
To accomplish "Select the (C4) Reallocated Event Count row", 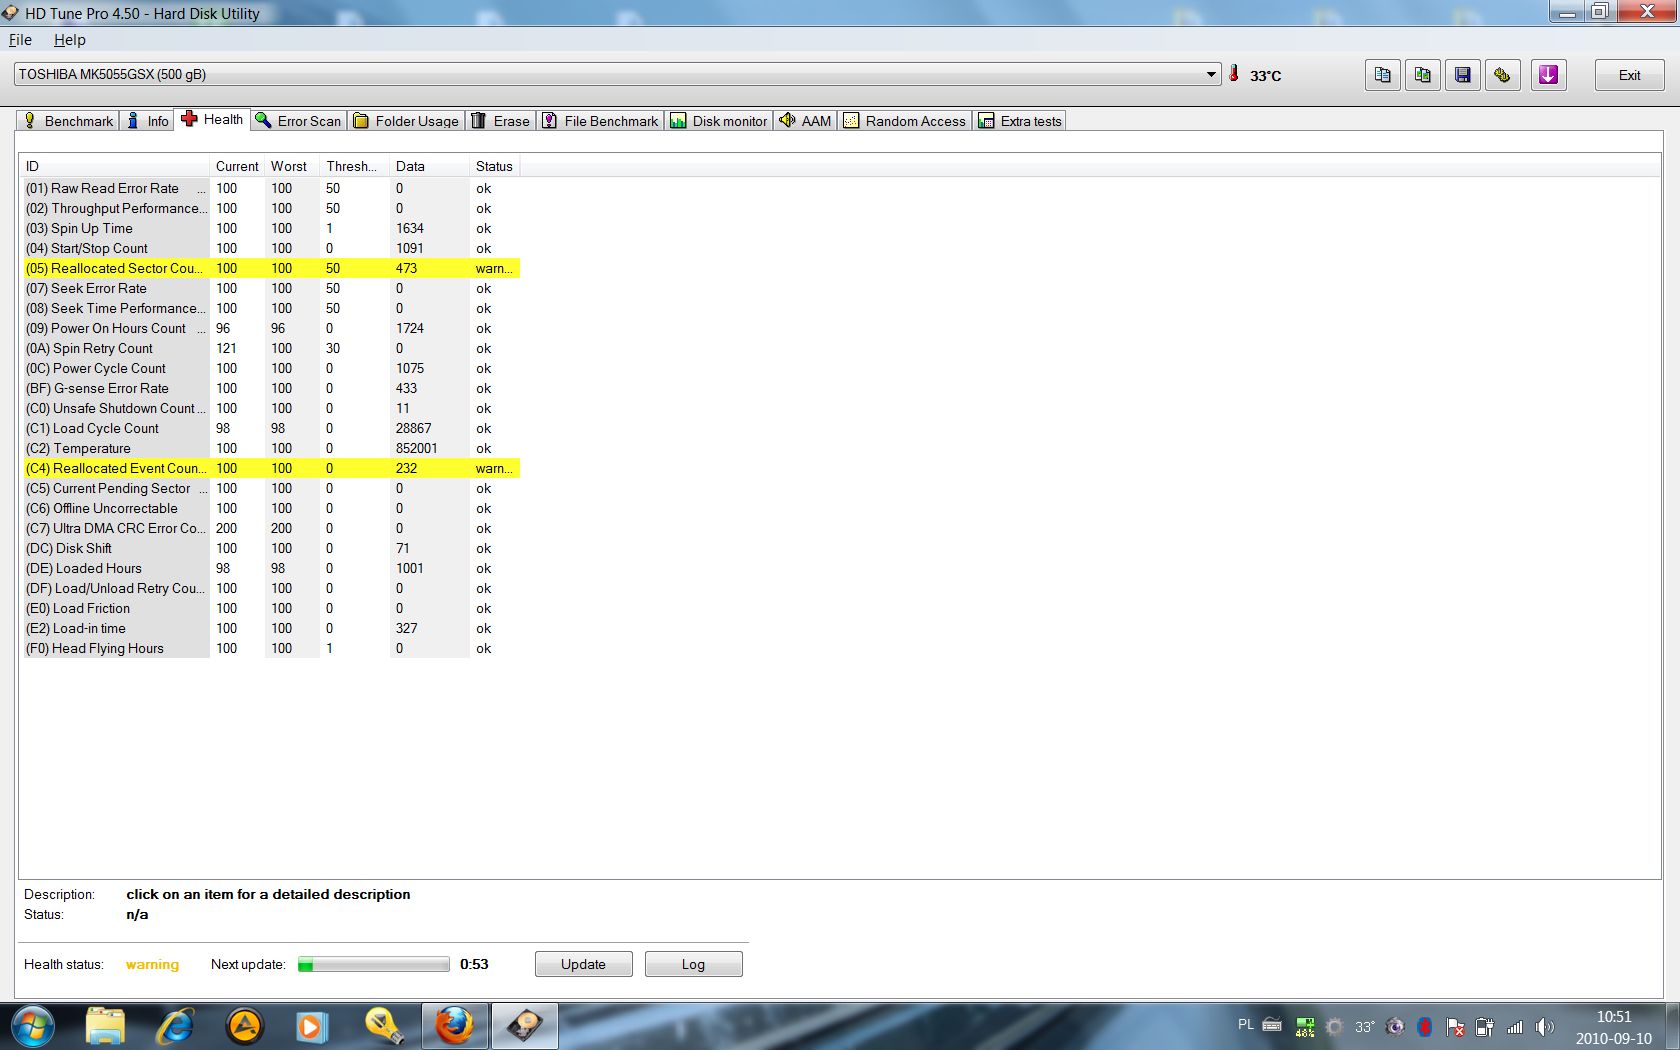I will pos(270,468).
